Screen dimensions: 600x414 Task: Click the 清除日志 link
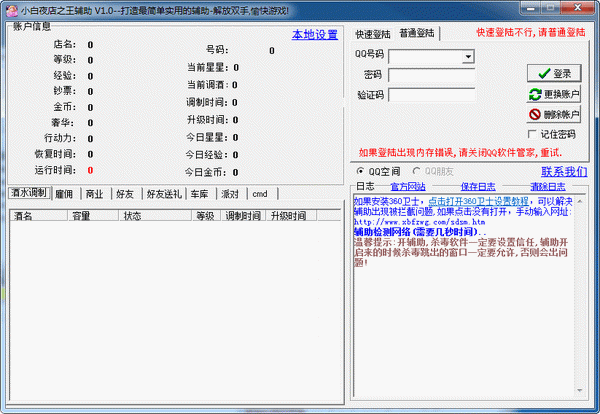click(x=548, y=186)
